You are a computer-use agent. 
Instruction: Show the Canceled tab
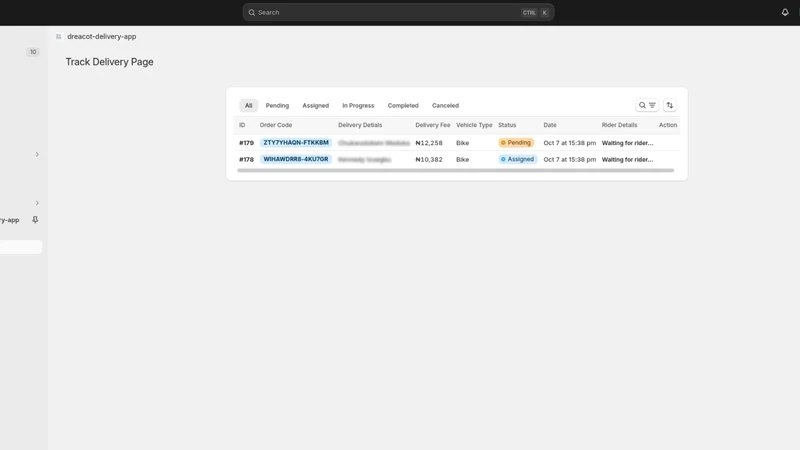click(445, 106)
